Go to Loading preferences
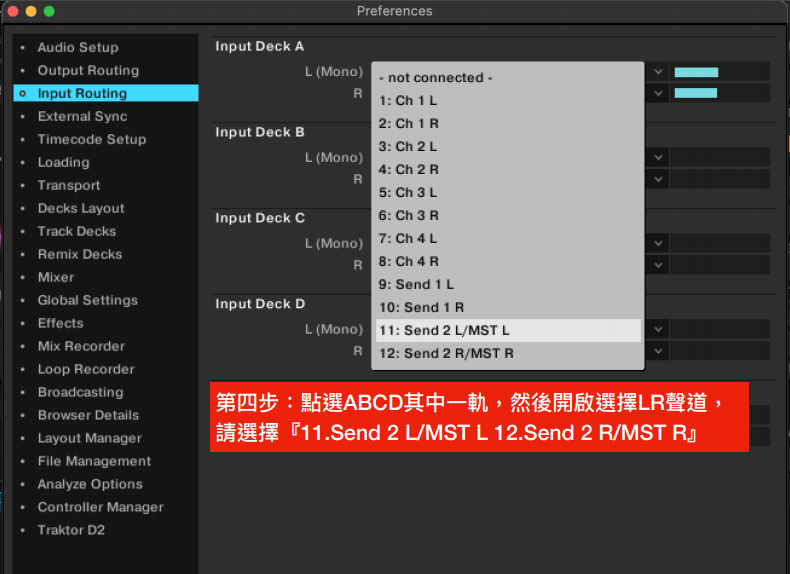 point(63,162)
